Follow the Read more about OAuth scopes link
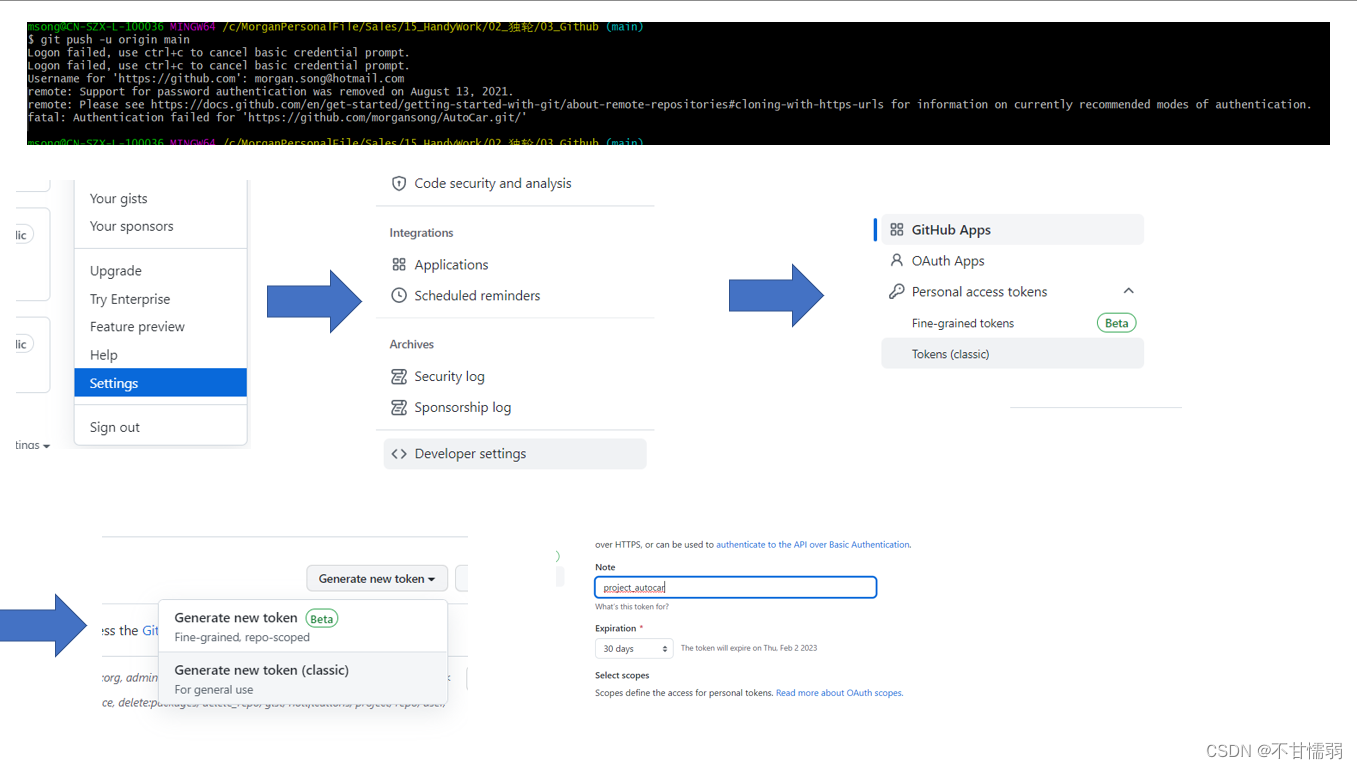The height and width of the screenshot is (769, 1357). click(839, 692)
